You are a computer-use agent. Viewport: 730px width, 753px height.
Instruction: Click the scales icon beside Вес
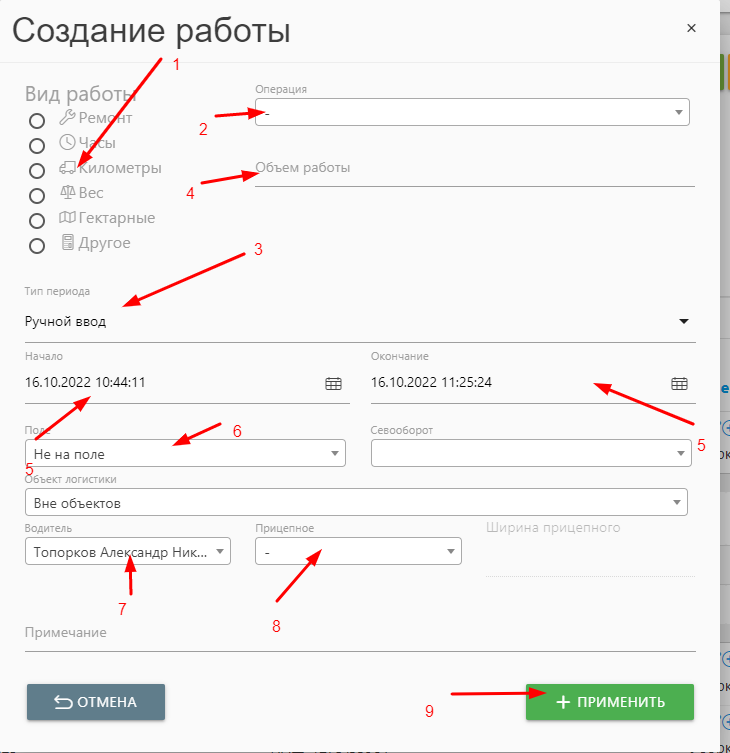(67, 192)
